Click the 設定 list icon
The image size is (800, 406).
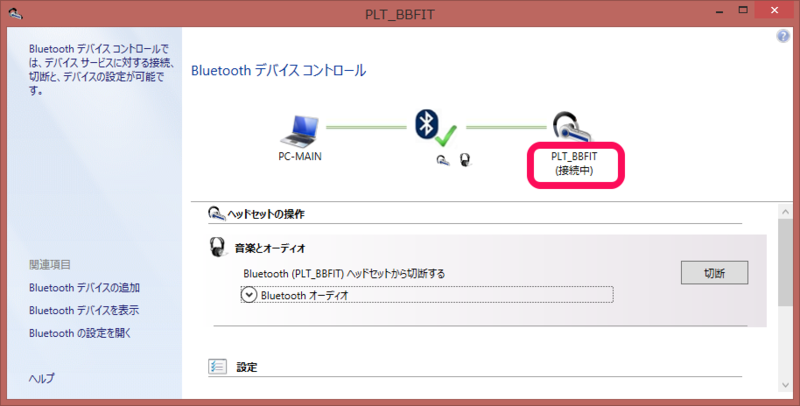(217, 366)
